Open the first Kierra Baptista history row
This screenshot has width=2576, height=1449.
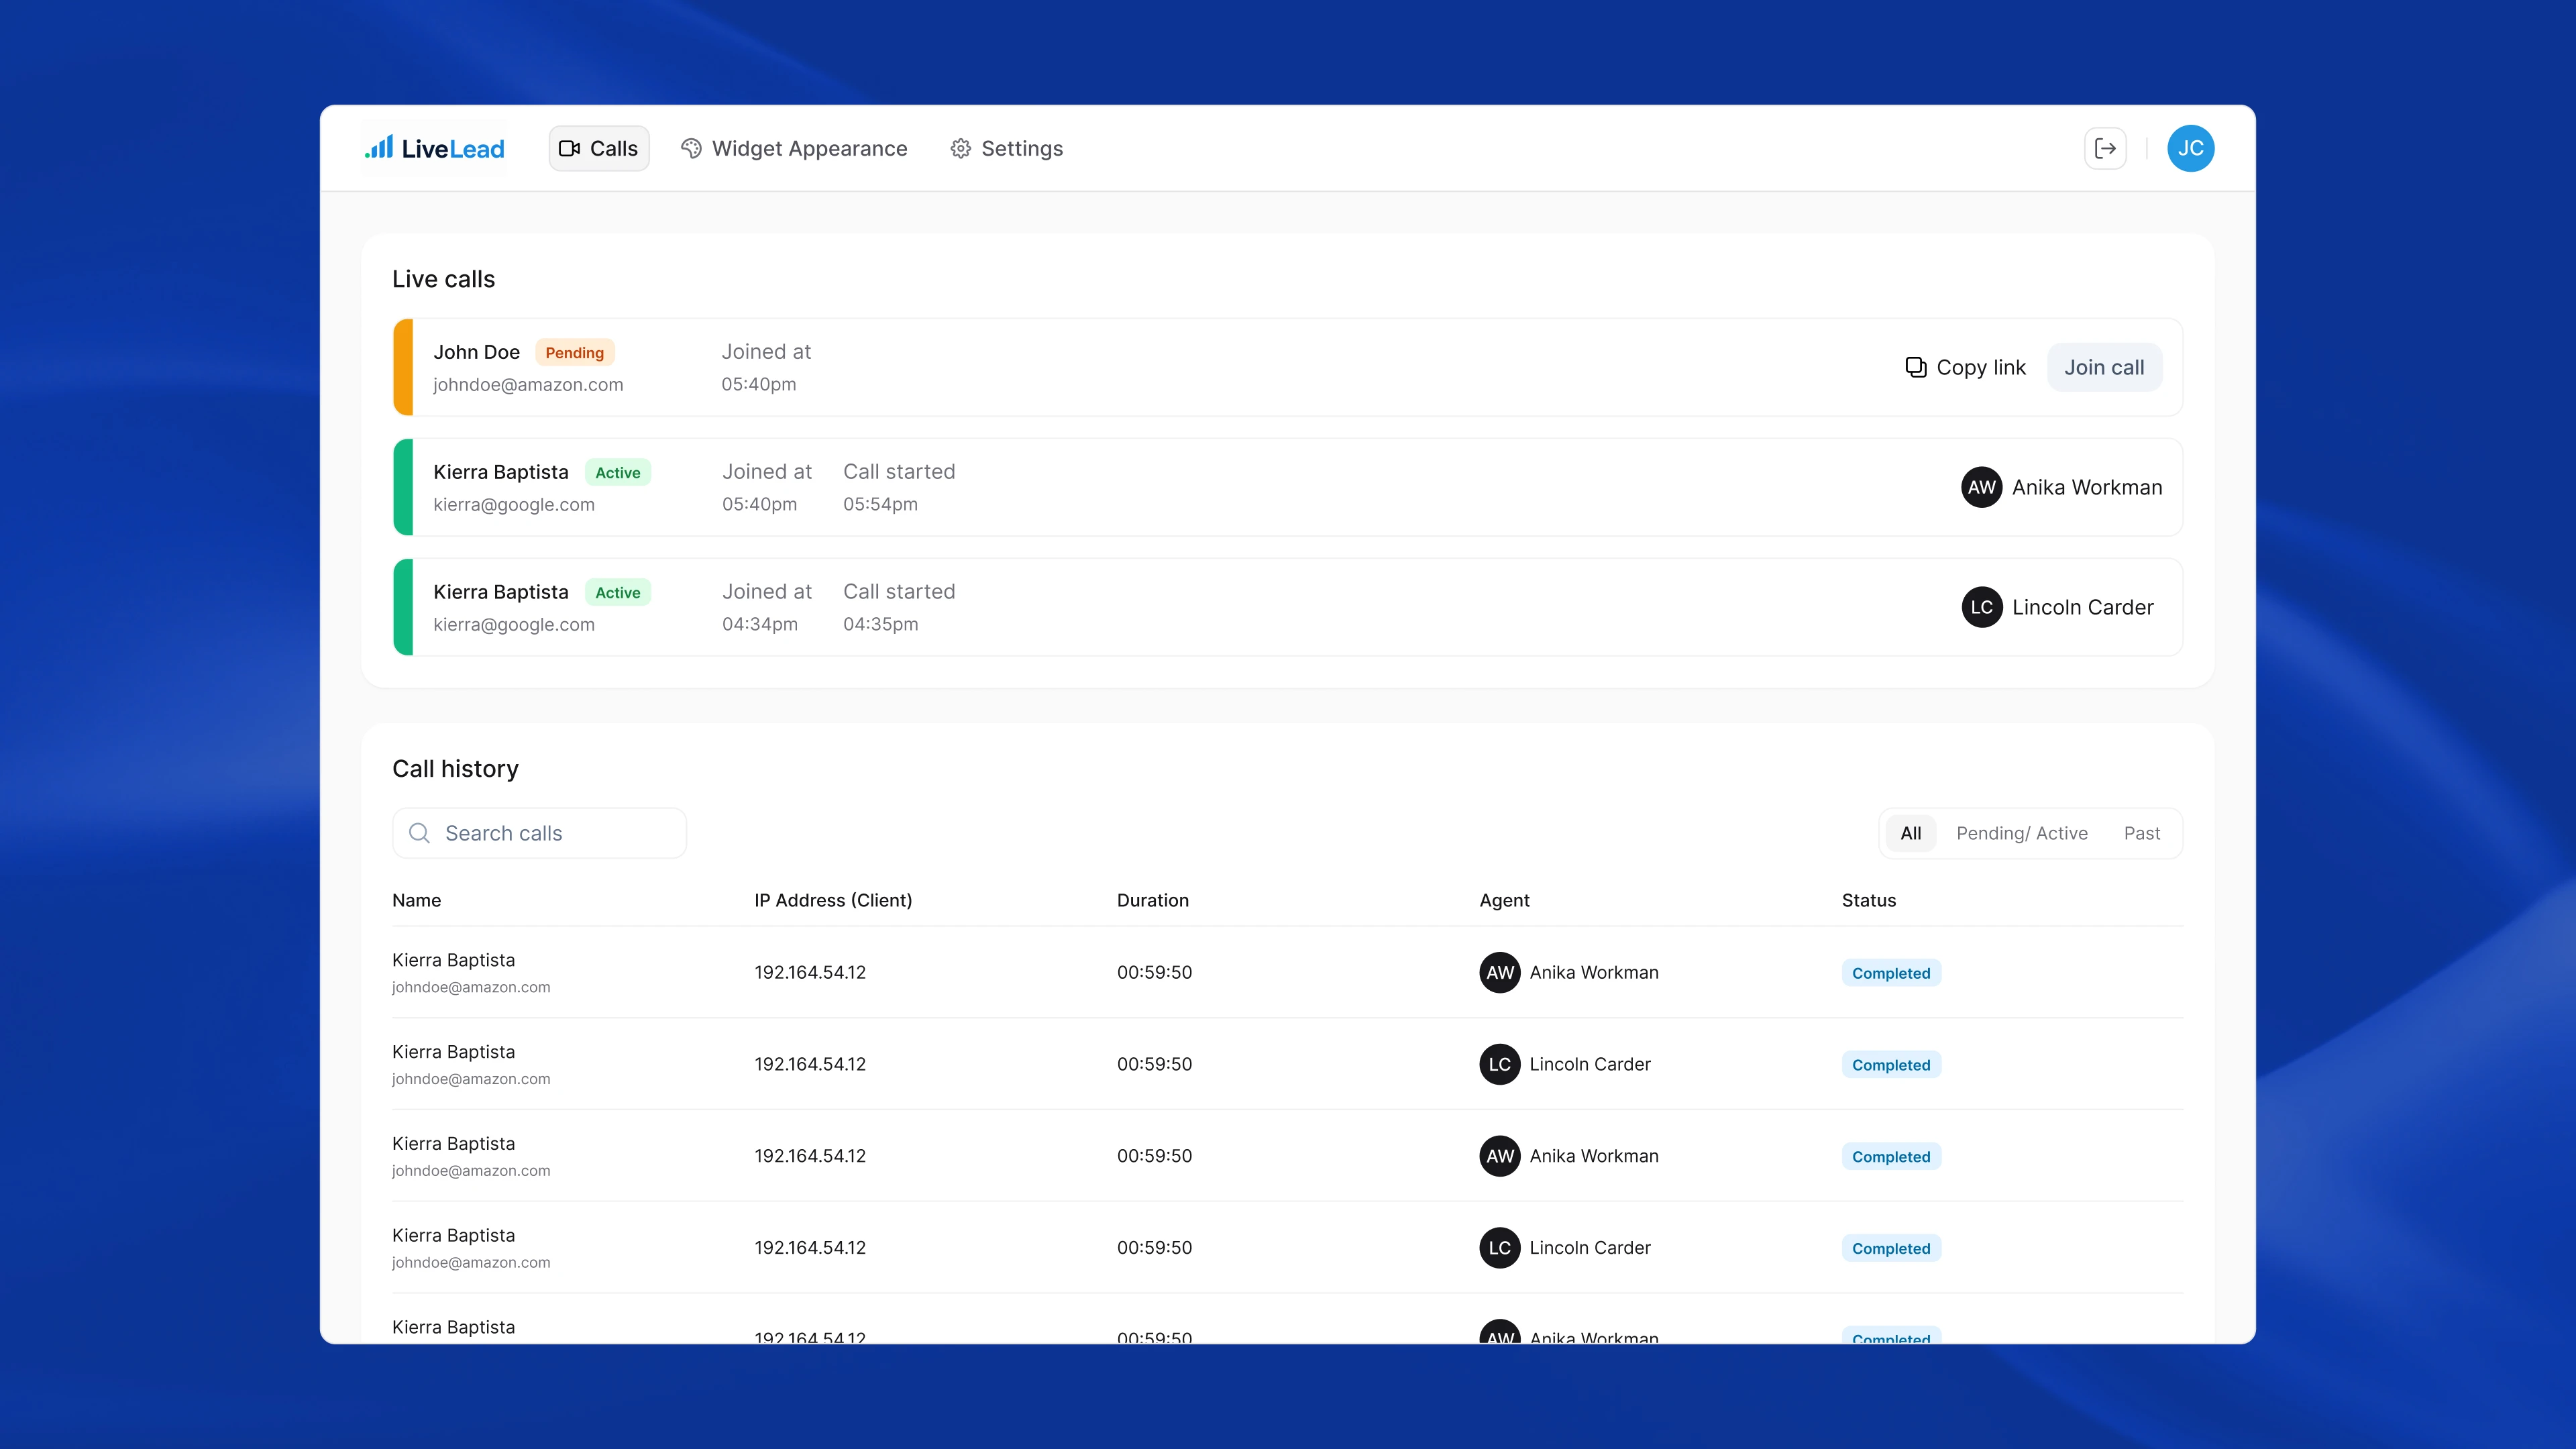[x=1287, y=972]
